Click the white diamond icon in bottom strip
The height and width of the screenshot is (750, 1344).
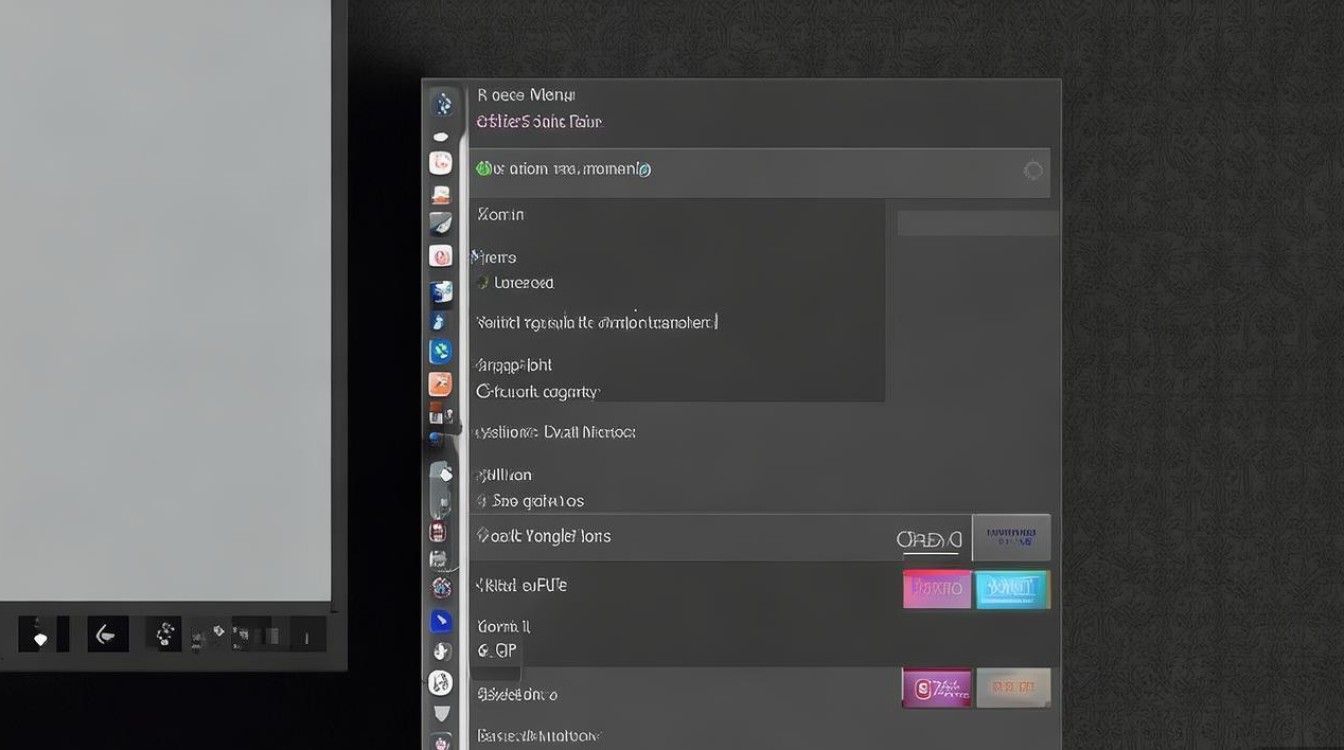pos(41,635)
